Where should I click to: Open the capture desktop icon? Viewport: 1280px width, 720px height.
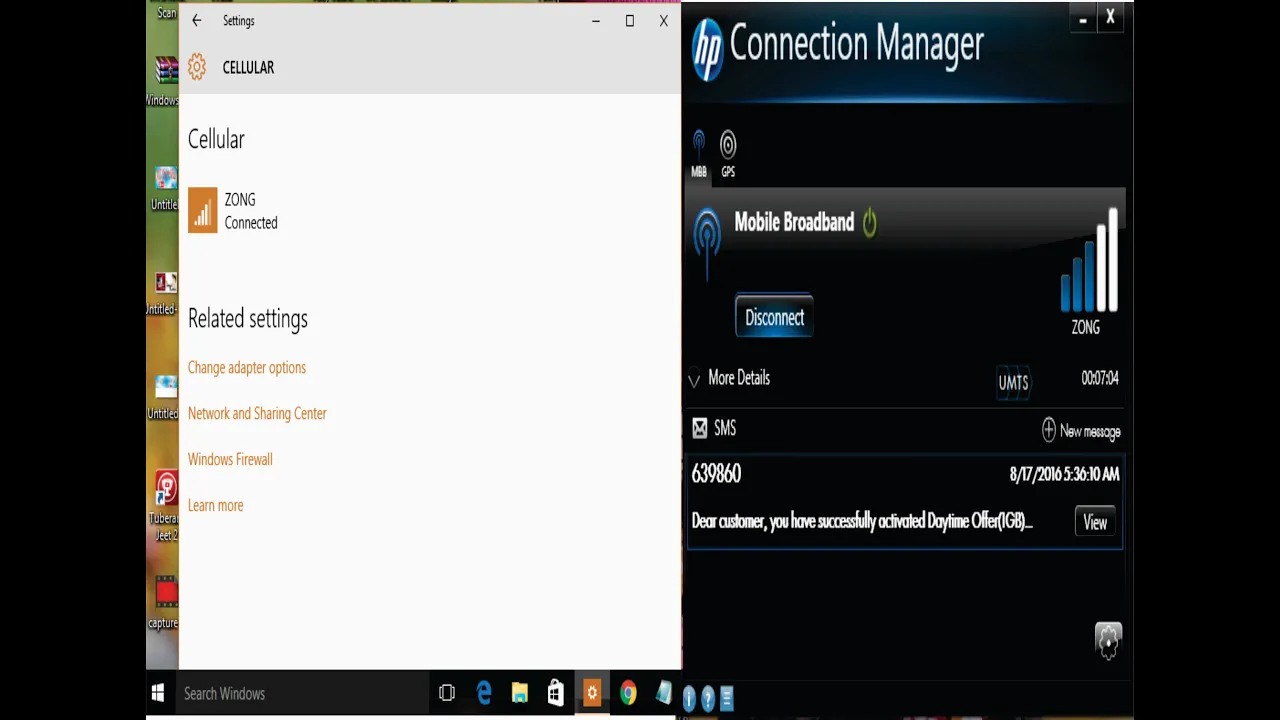click(165, 602)
